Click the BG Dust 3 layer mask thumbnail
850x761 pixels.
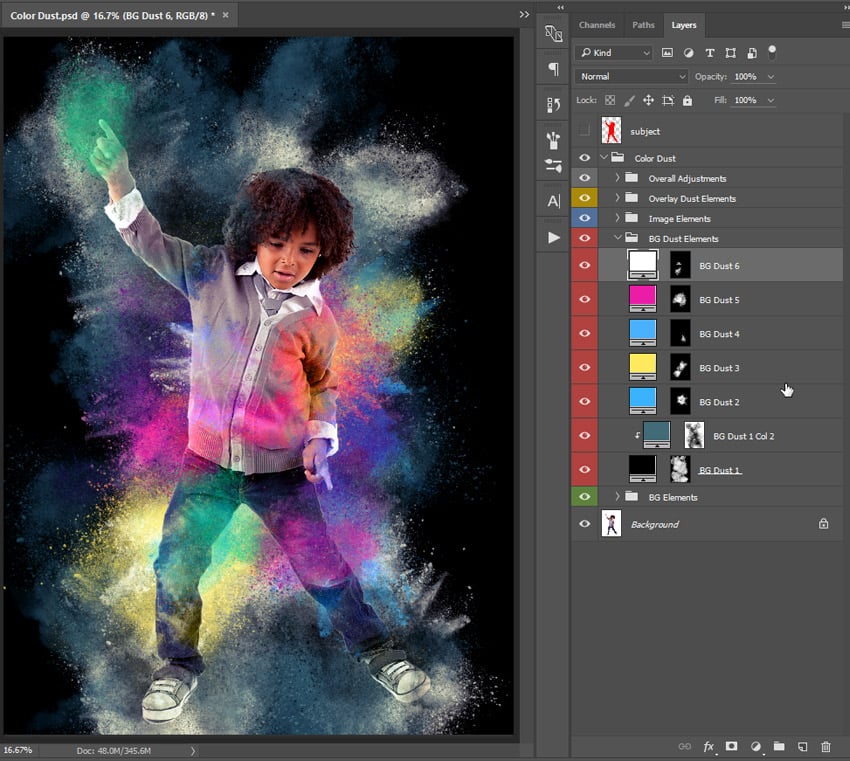click(680, 368)
